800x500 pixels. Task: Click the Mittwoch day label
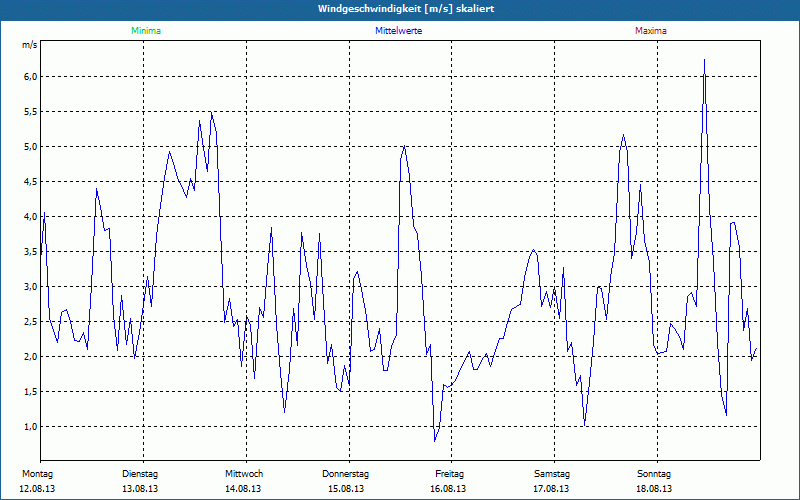point(244,474)
